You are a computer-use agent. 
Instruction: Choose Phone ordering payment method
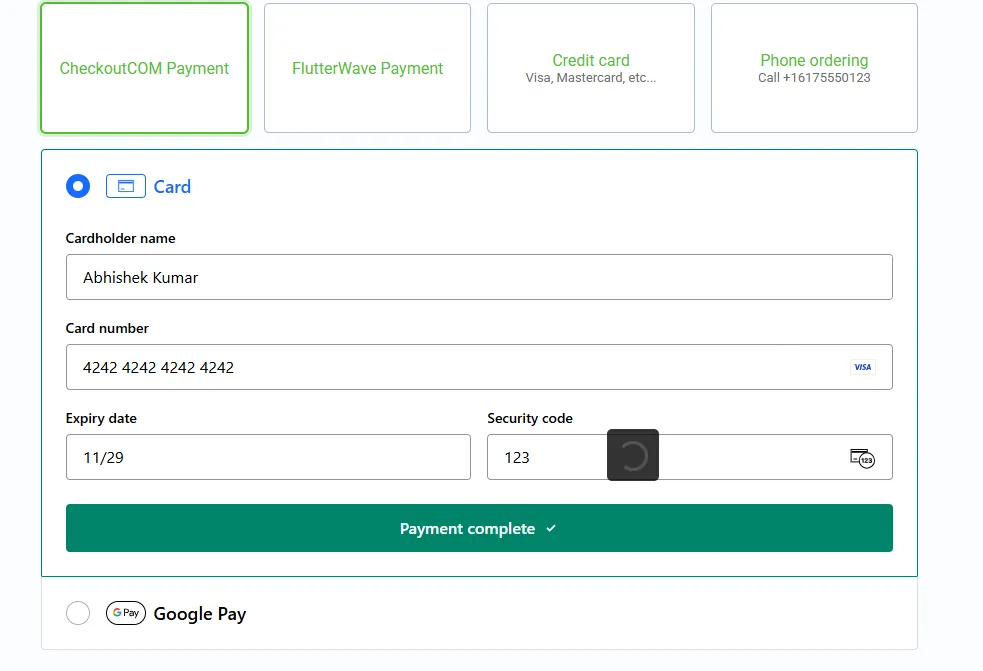tap(814, 68)
